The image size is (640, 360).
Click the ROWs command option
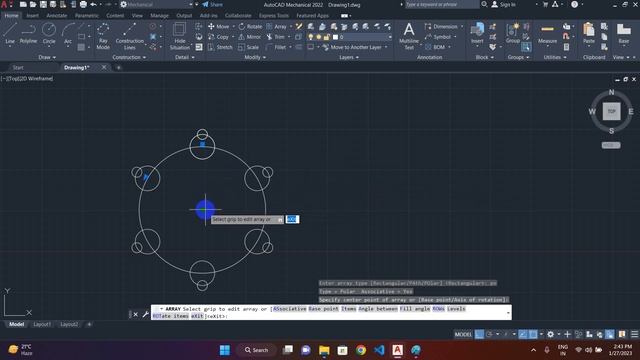tap(438, 309)
